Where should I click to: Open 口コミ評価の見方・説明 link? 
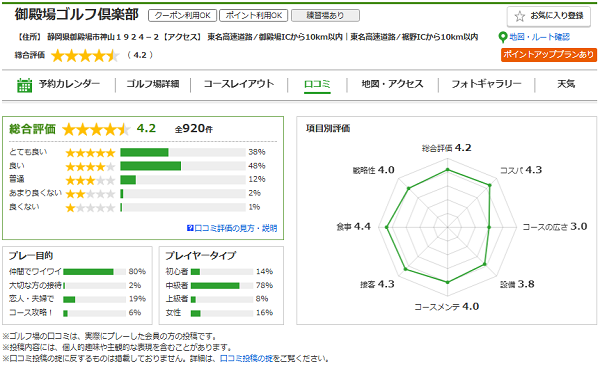(236, 228)
